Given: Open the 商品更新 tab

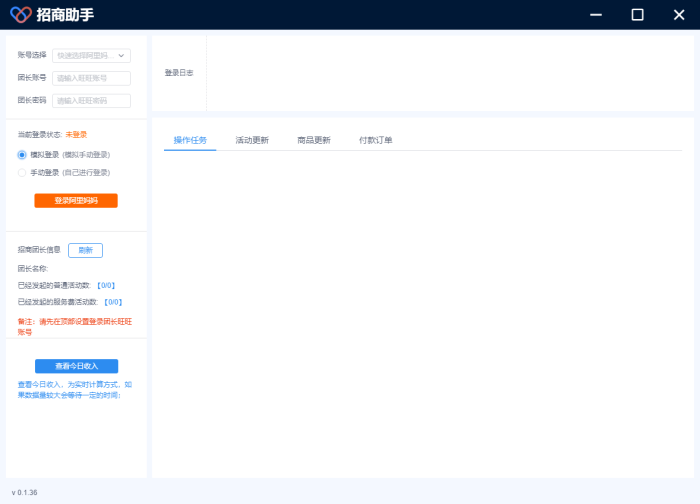Looking at the screenshot, I should (x=314, y=140).
